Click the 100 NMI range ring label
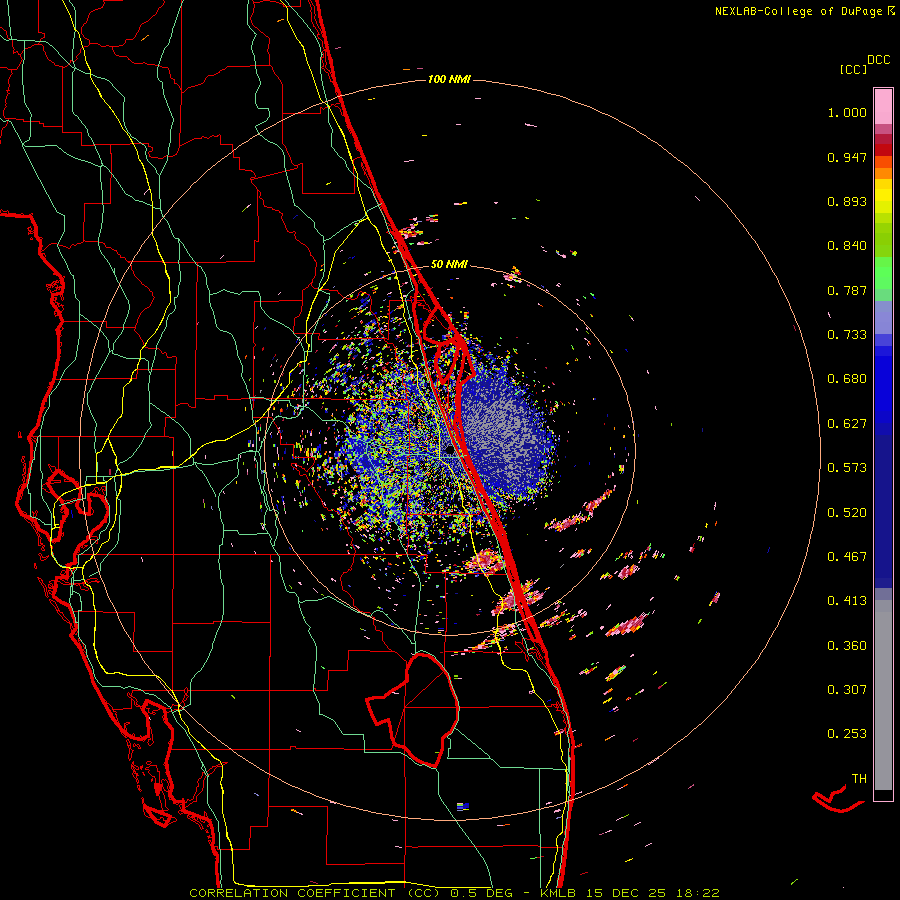Viewport: 900px width, 900px height. click(449, 79)
